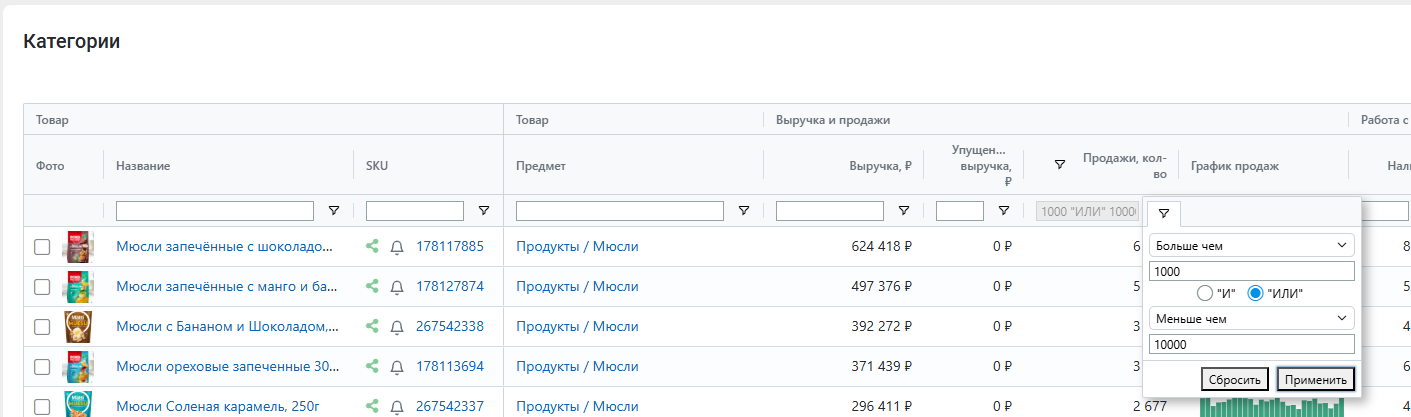Open the Меньше чем condition dropdown

coord(1252,319)
